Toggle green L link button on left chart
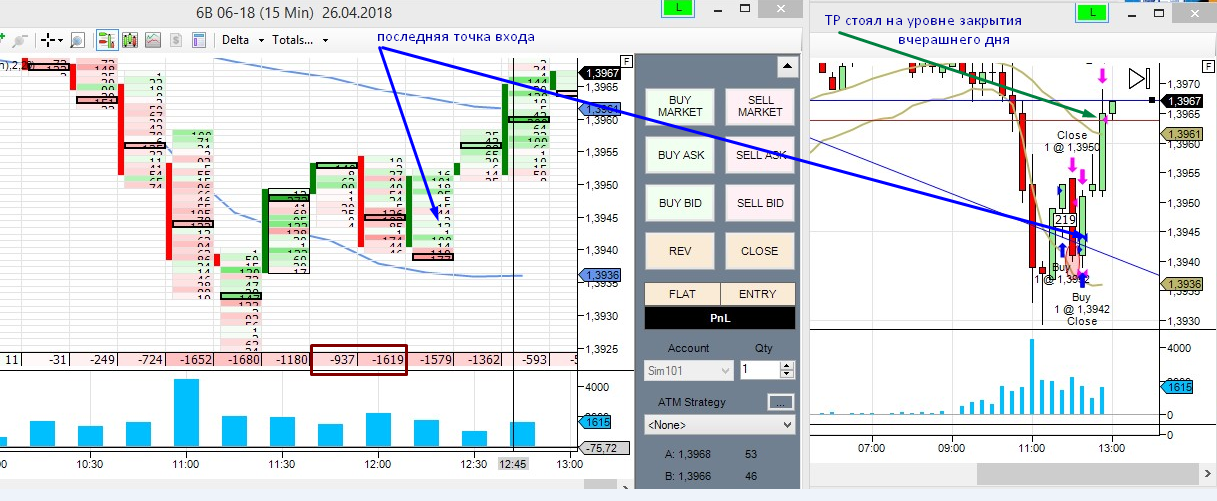 [678, 6]
